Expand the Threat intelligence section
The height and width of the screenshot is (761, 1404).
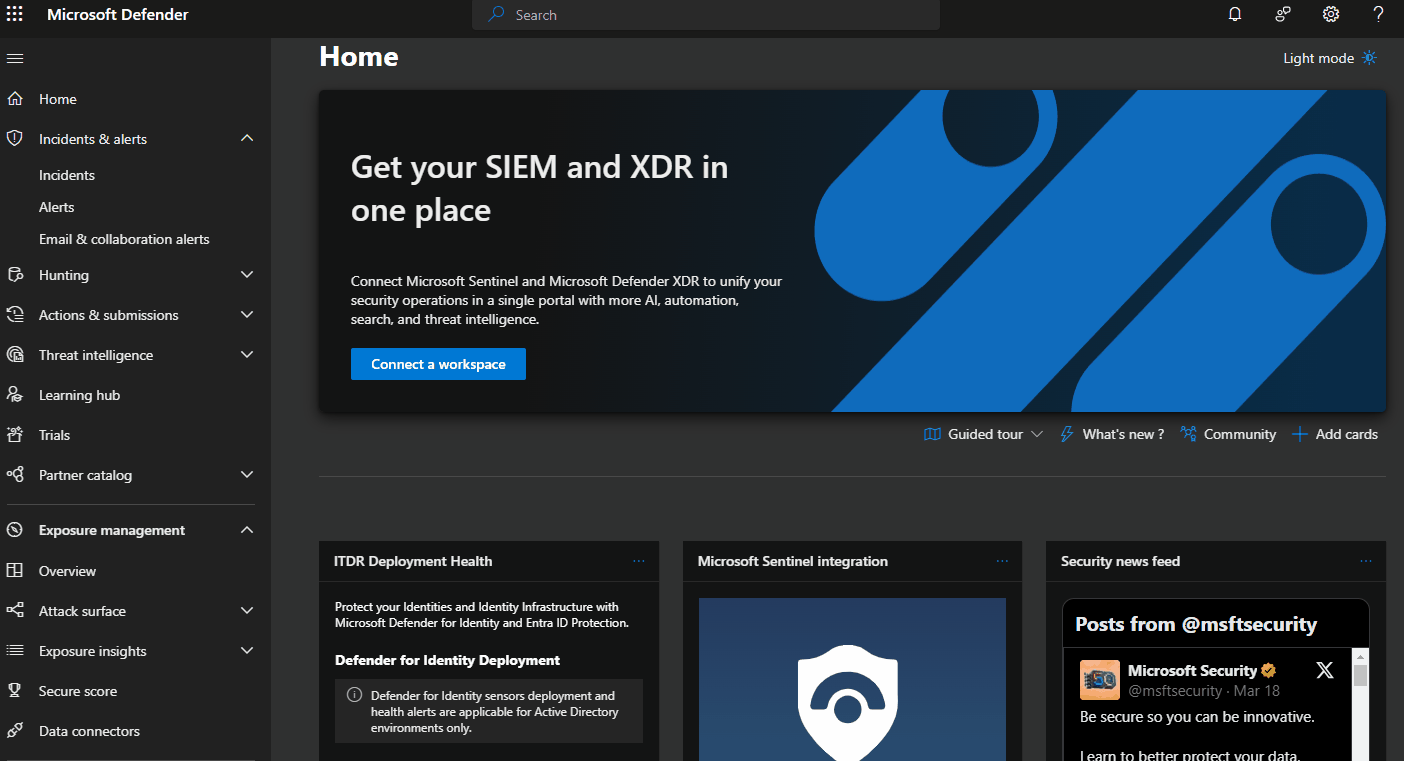pyautogui.click(x=246, y=354)
